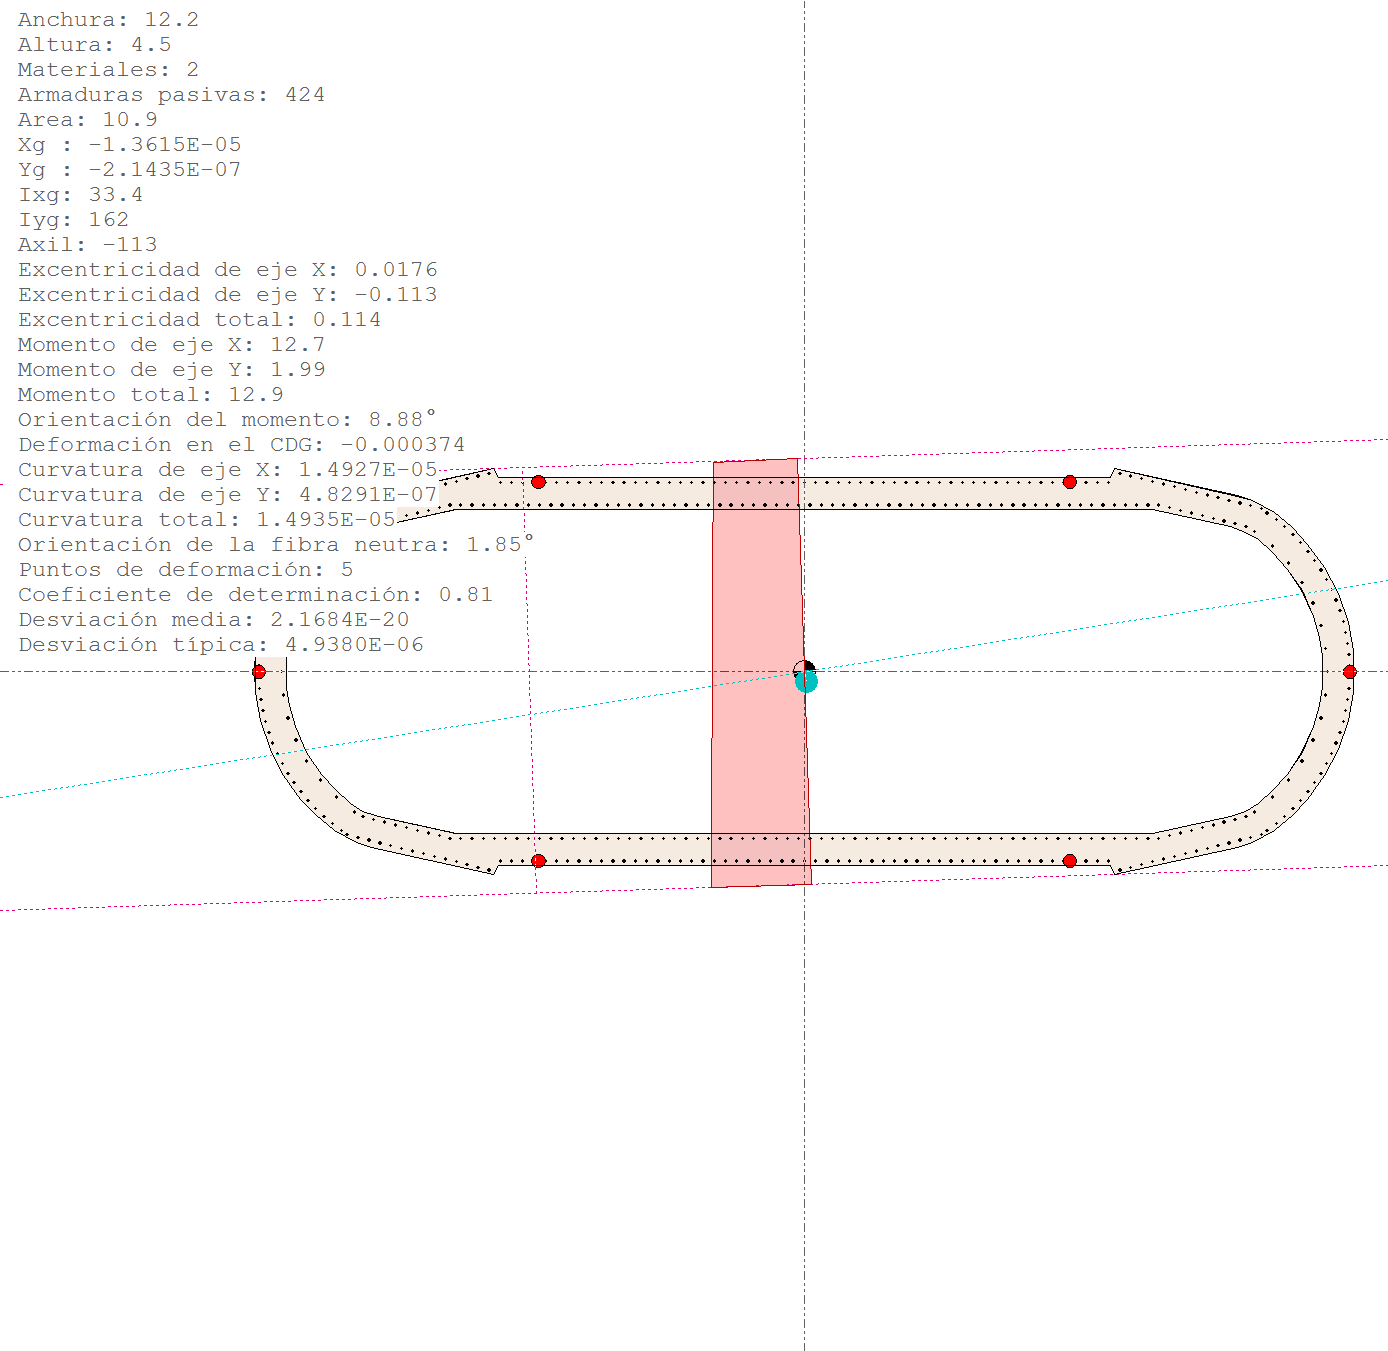
Task: Select the 'Armaduras pasivas: 424' line
Action: [x=171, y=95]
